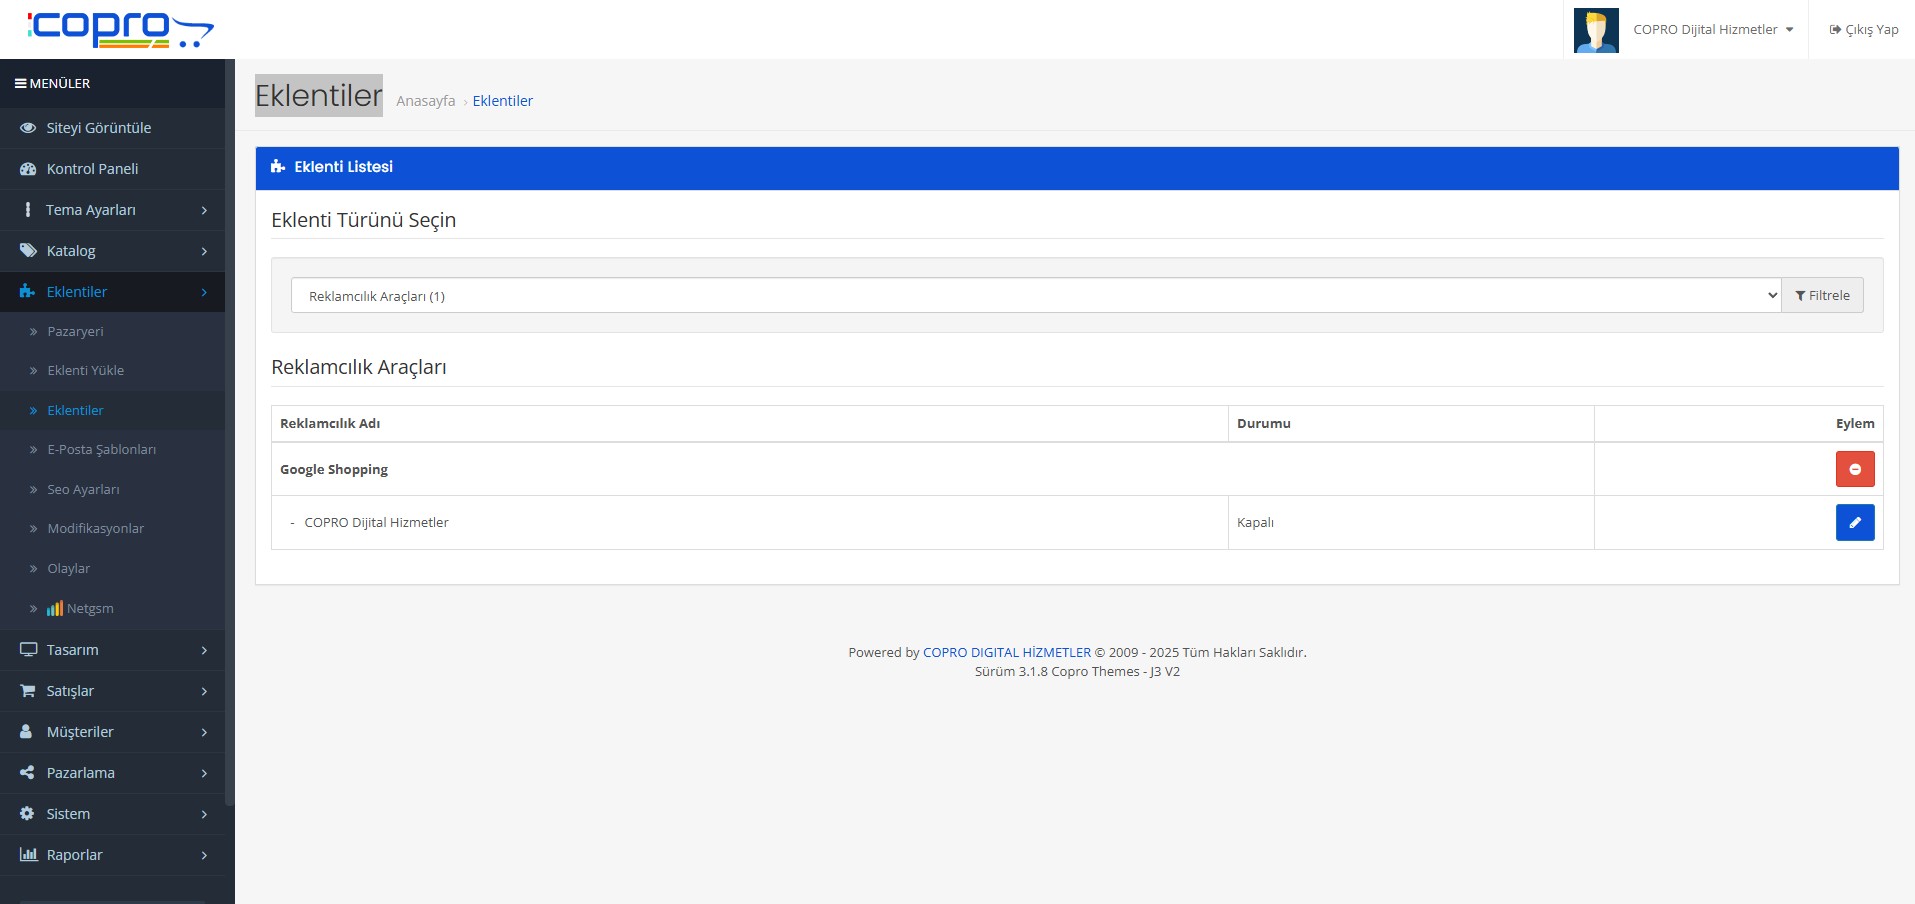Toggle the MENÜLER hamburger icon

[20, 84]
